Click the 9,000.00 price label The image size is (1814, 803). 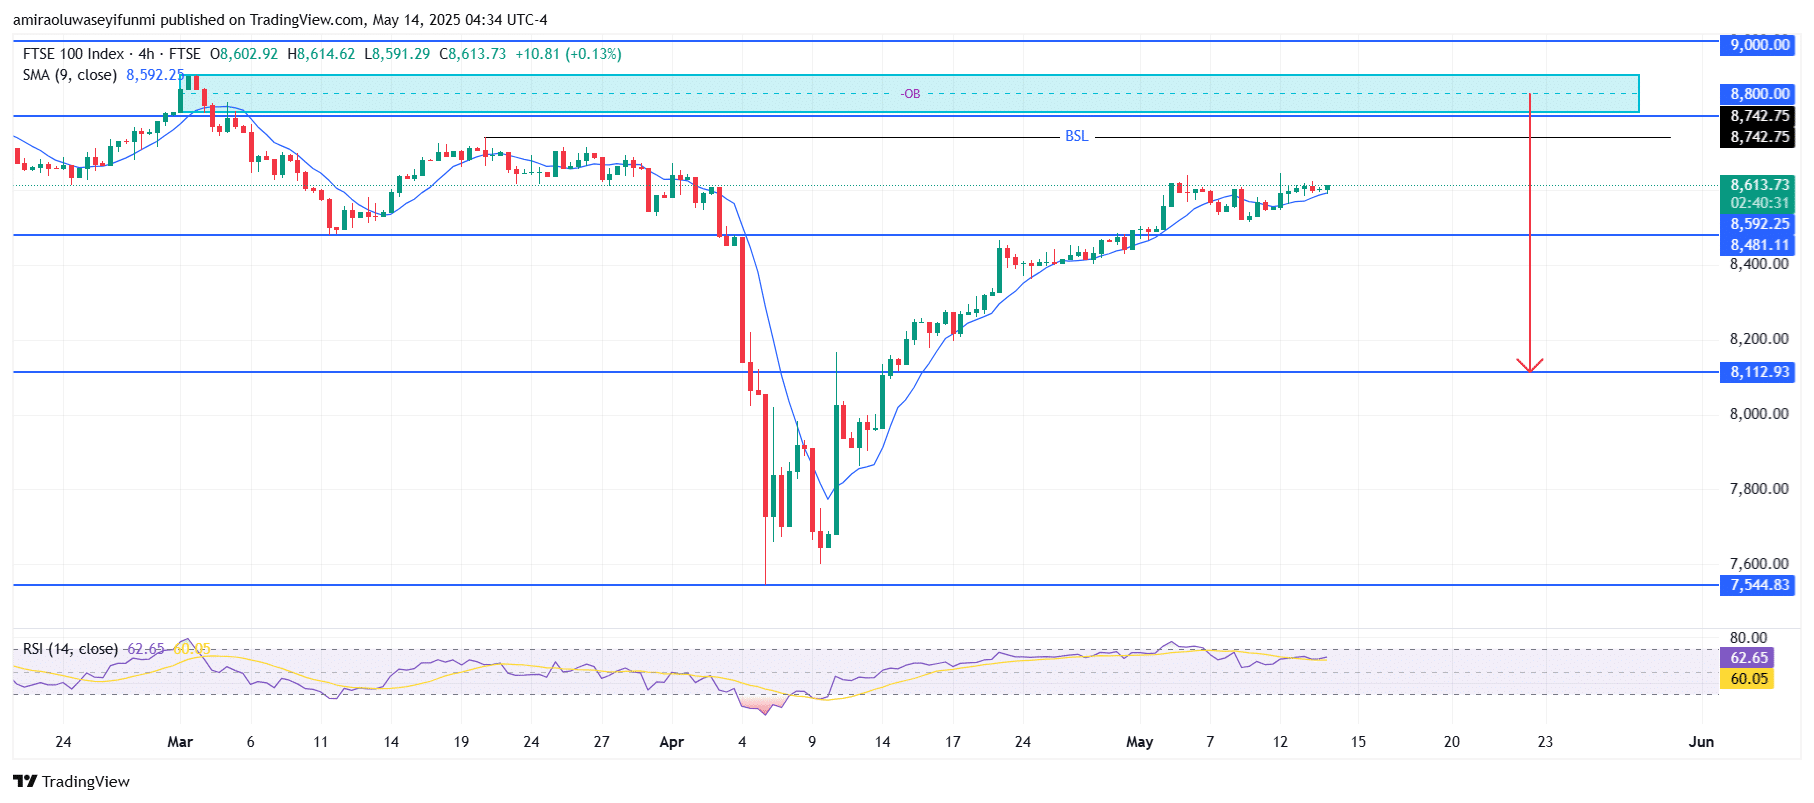coord(1759,44)
